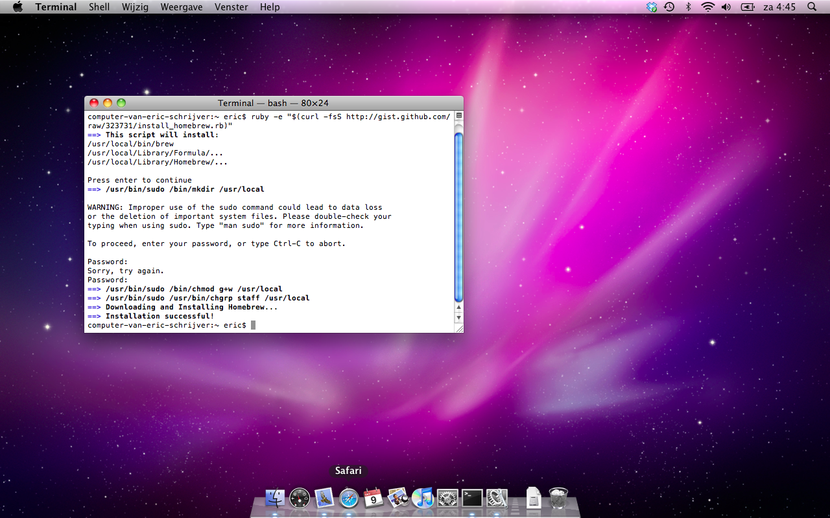Launch Dashboard from the Dock
The height and width of the screenshot is (518, 830).
click(x=300, y=498)
